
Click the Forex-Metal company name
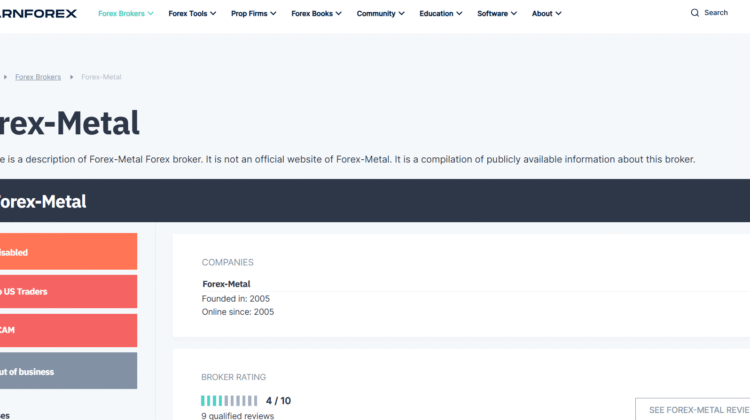[226, 284]
